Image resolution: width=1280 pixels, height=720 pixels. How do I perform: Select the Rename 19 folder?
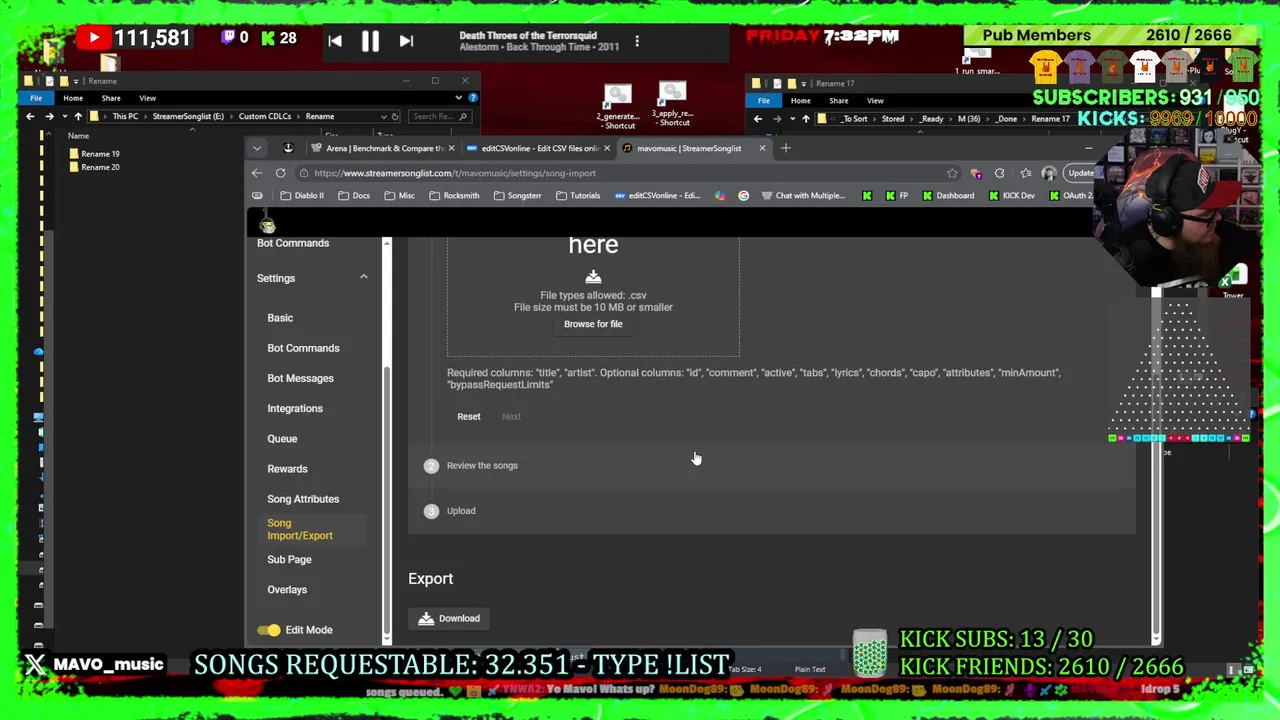[94, 154]
